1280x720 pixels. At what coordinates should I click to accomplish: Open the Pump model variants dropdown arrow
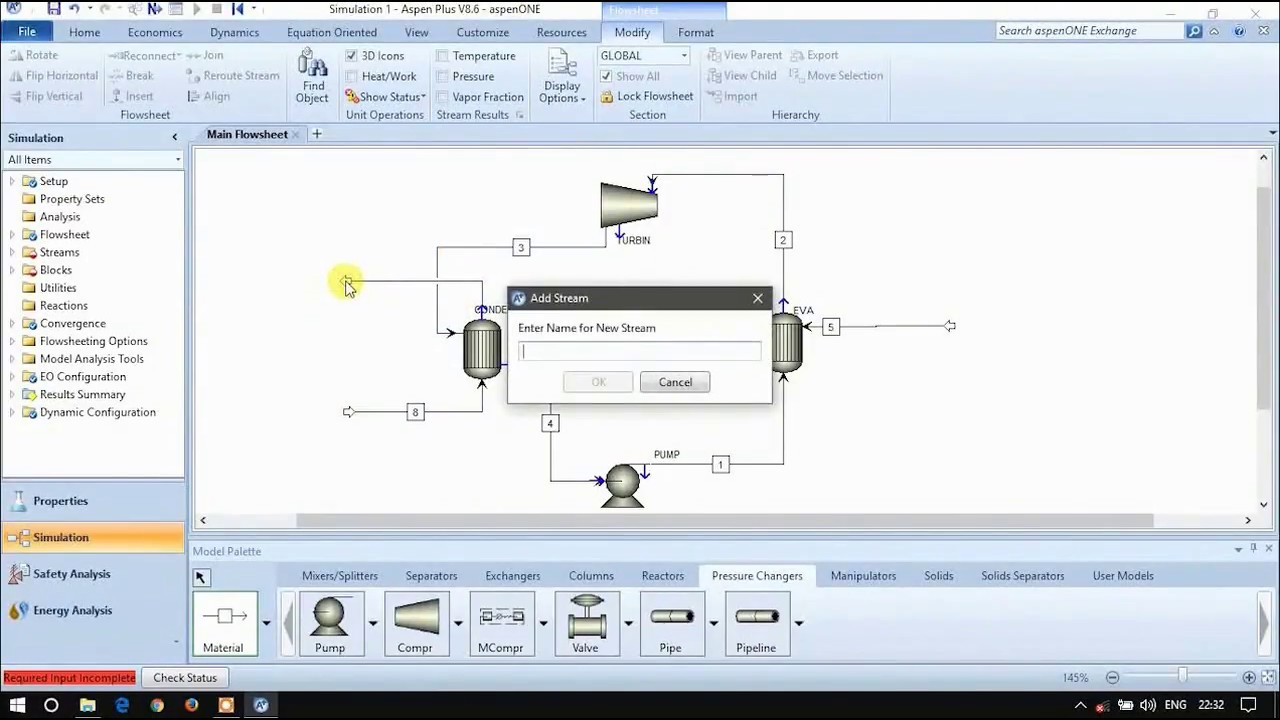pyautogui.click(x=373, y=623)
